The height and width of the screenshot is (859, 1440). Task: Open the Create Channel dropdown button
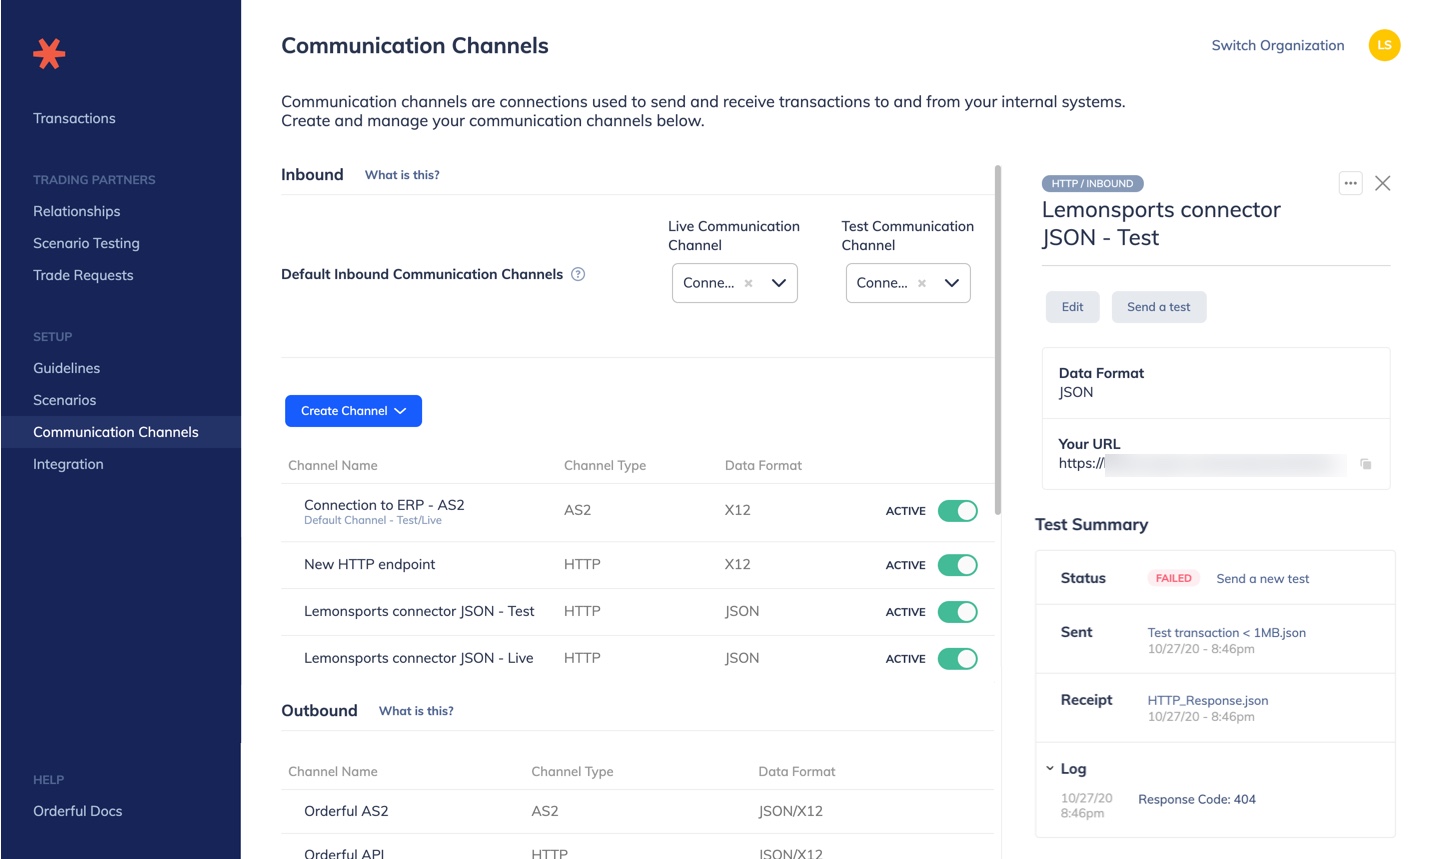353,411
